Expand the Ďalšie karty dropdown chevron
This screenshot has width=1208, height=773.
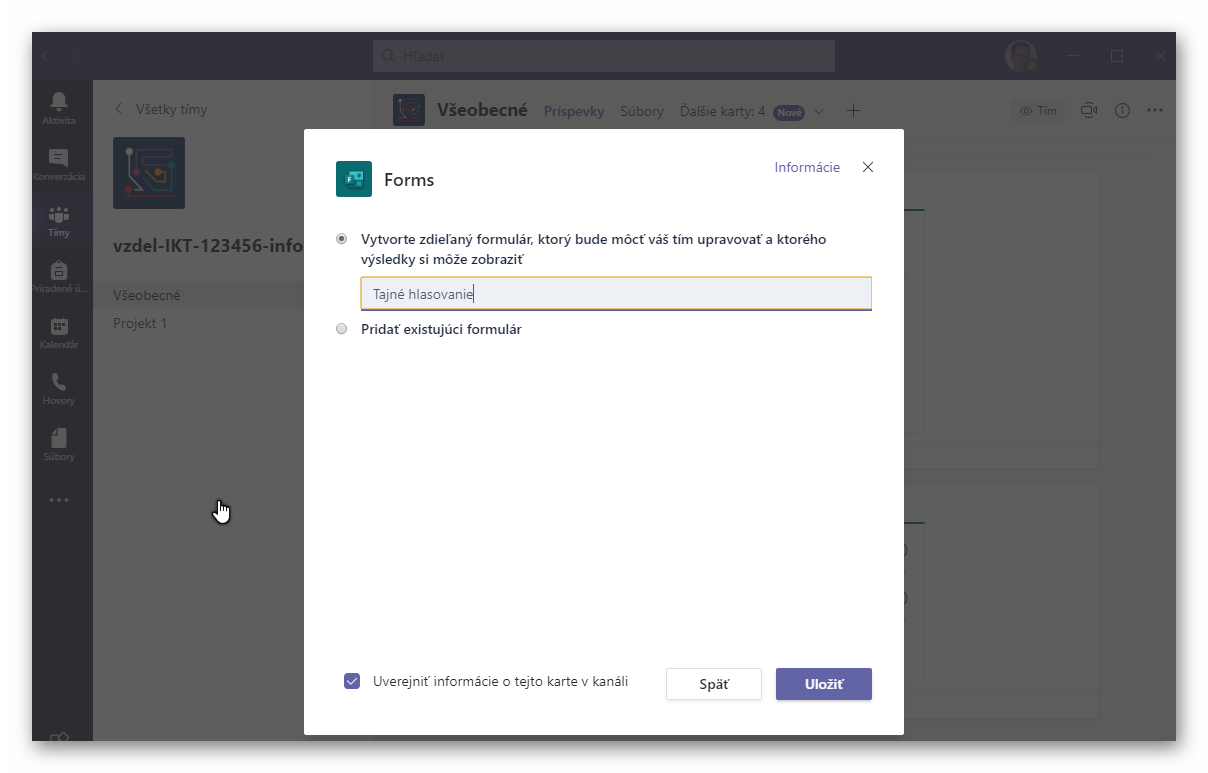(819, 111)
